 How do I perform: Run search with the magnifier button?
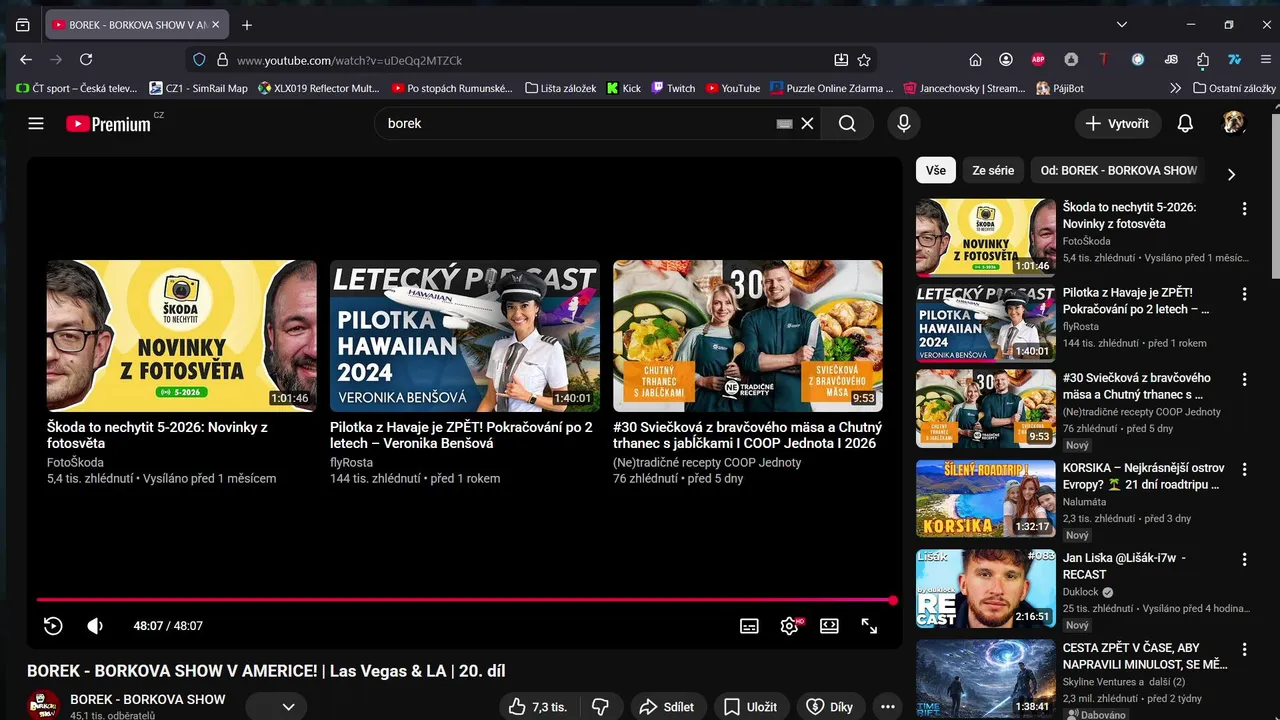click(x=847, y=124)
